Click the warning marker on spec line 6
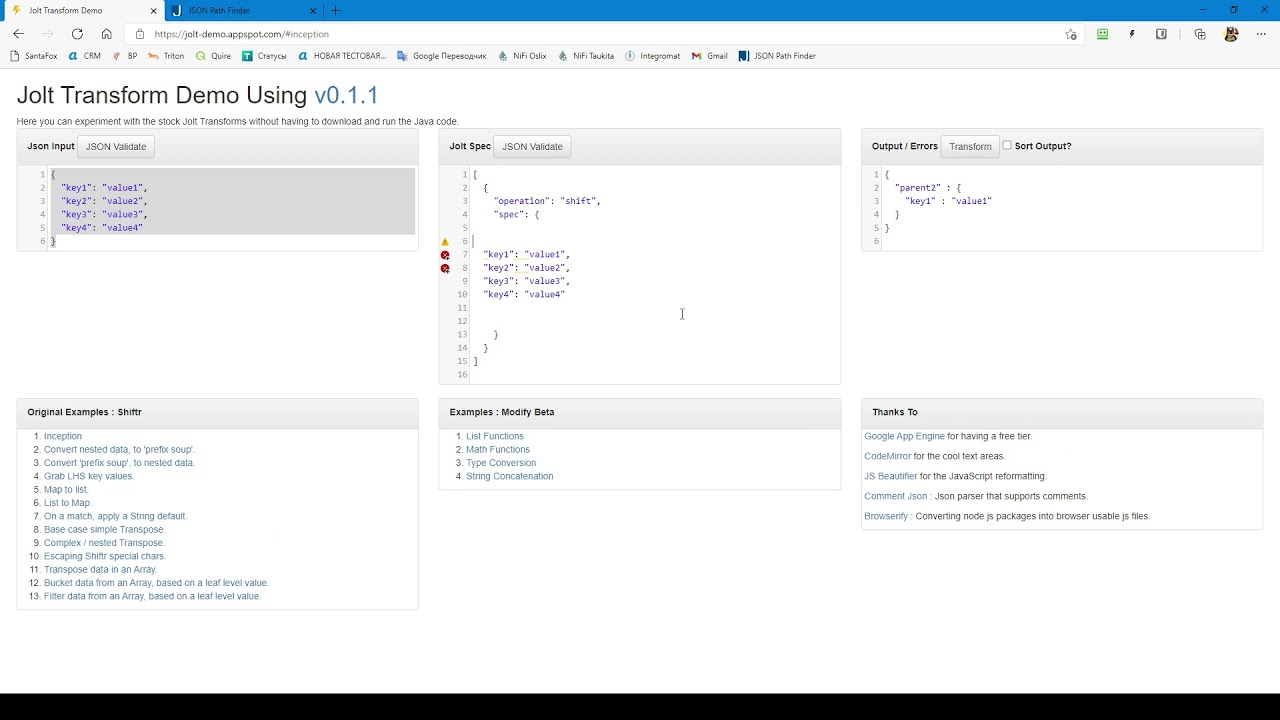This screenshot has height=720, width=1280. coord(445,242)
